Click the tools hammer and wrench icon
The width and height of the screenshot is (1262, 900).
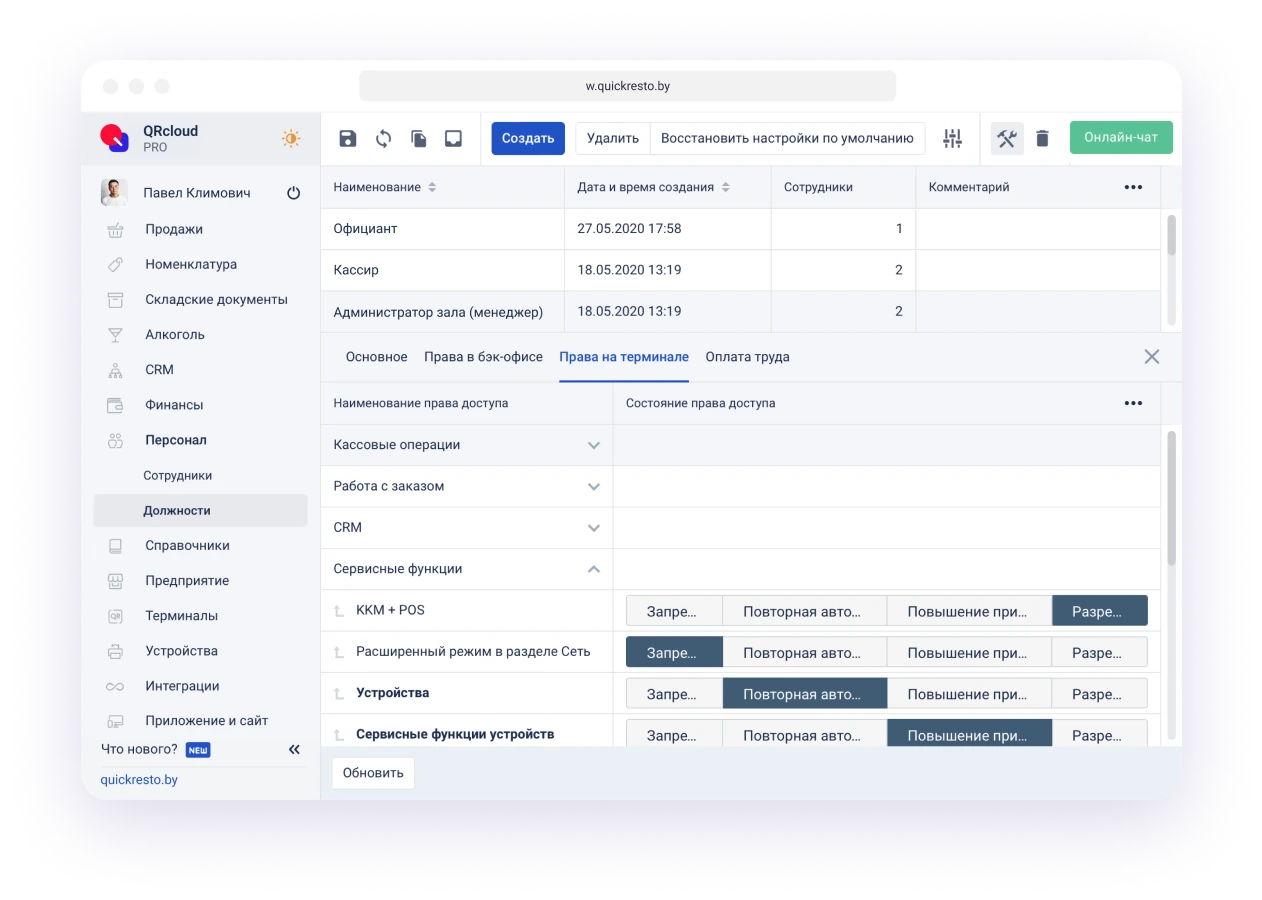click(x=1007, y=139)
